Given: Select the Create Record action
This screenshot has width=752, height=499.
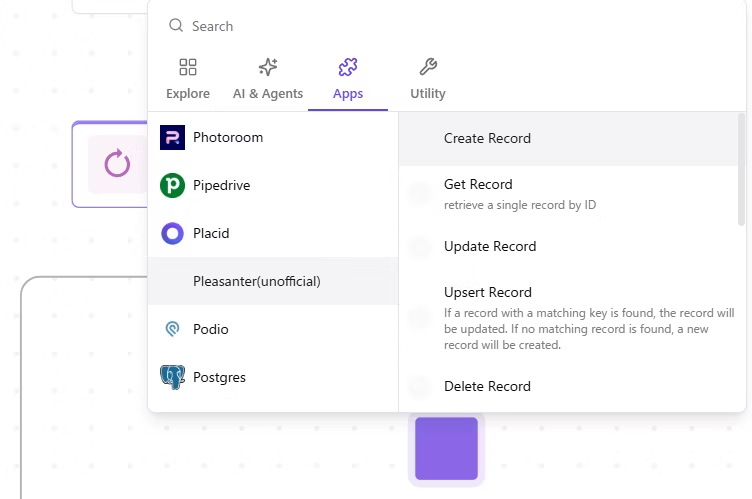Looking at the screenshot, I should pyautogui.click(x=568, y=139).
